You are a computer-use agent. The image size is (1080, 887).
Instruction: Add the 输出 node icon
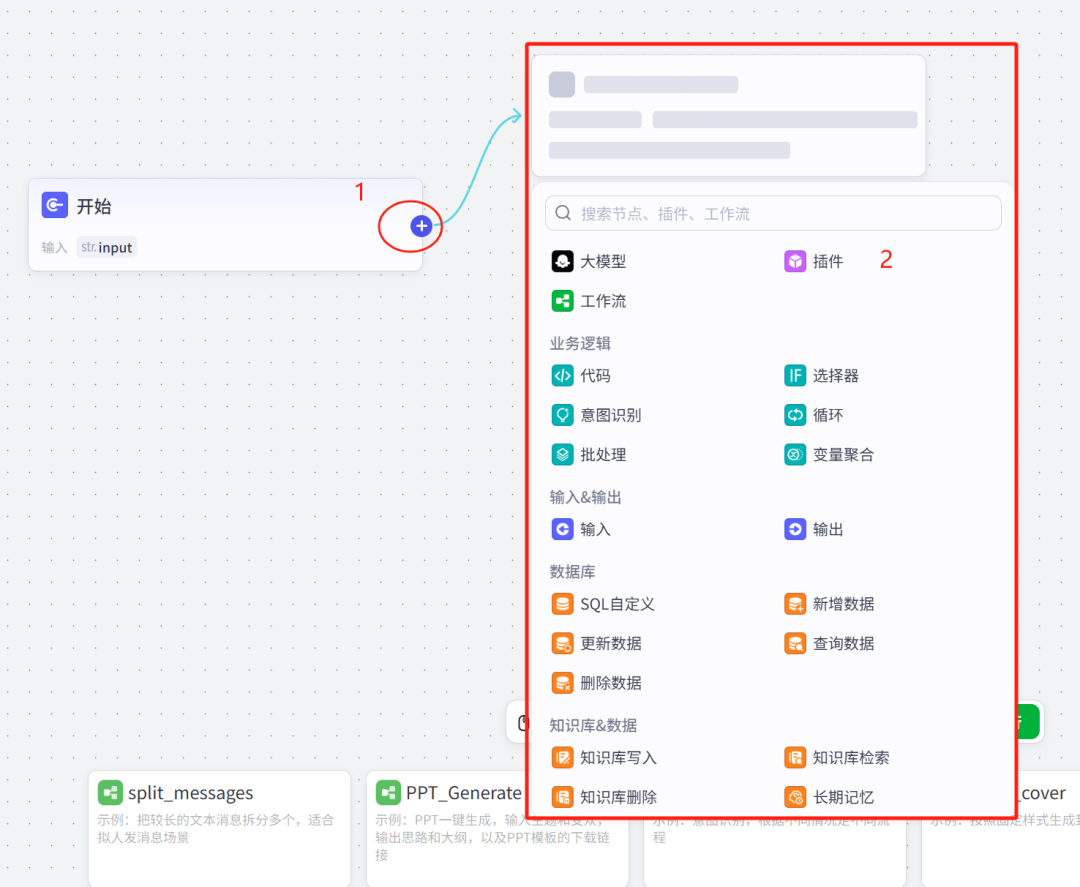(x=795, y=529)
